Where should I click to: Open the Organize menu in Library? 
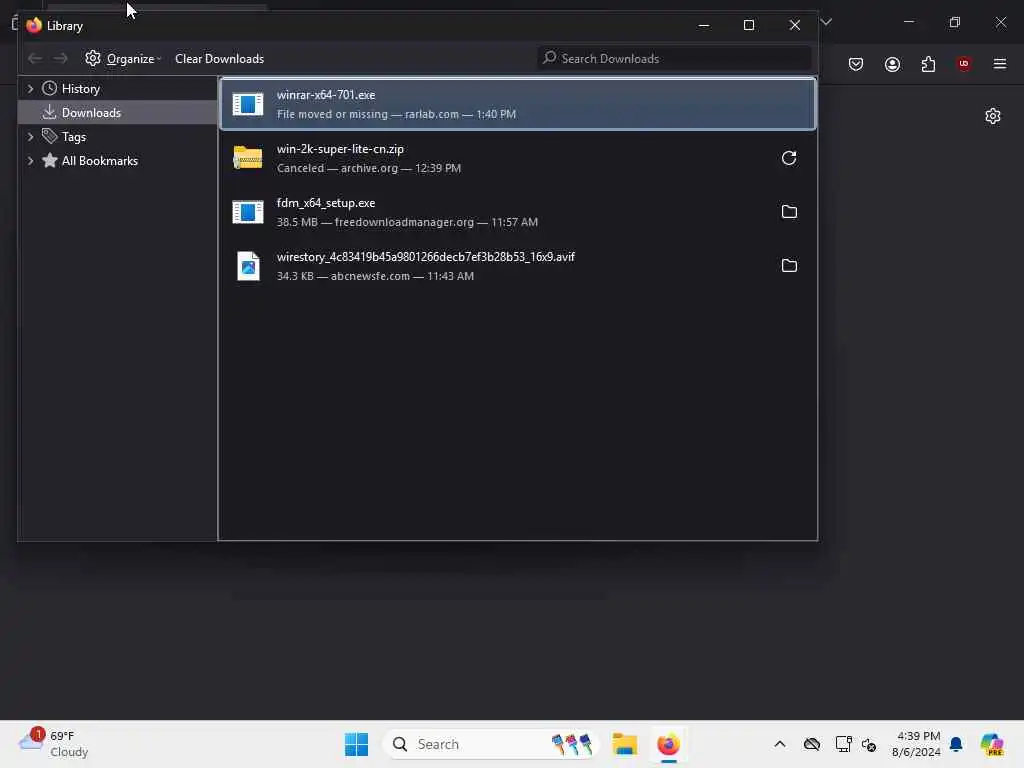(x=123, y=59)
